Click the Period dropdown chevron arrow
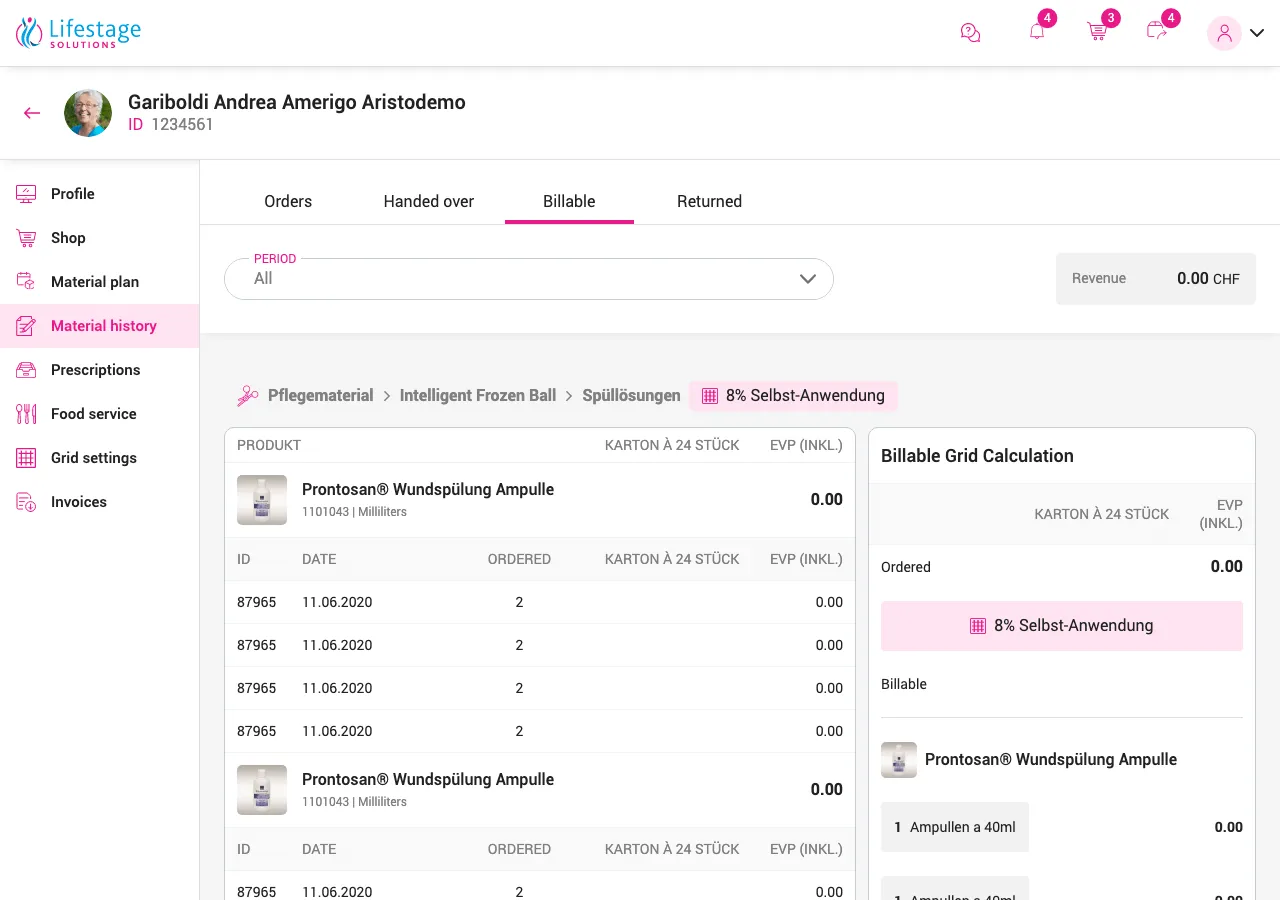The image size is (1280, 900). pos(808,279)
